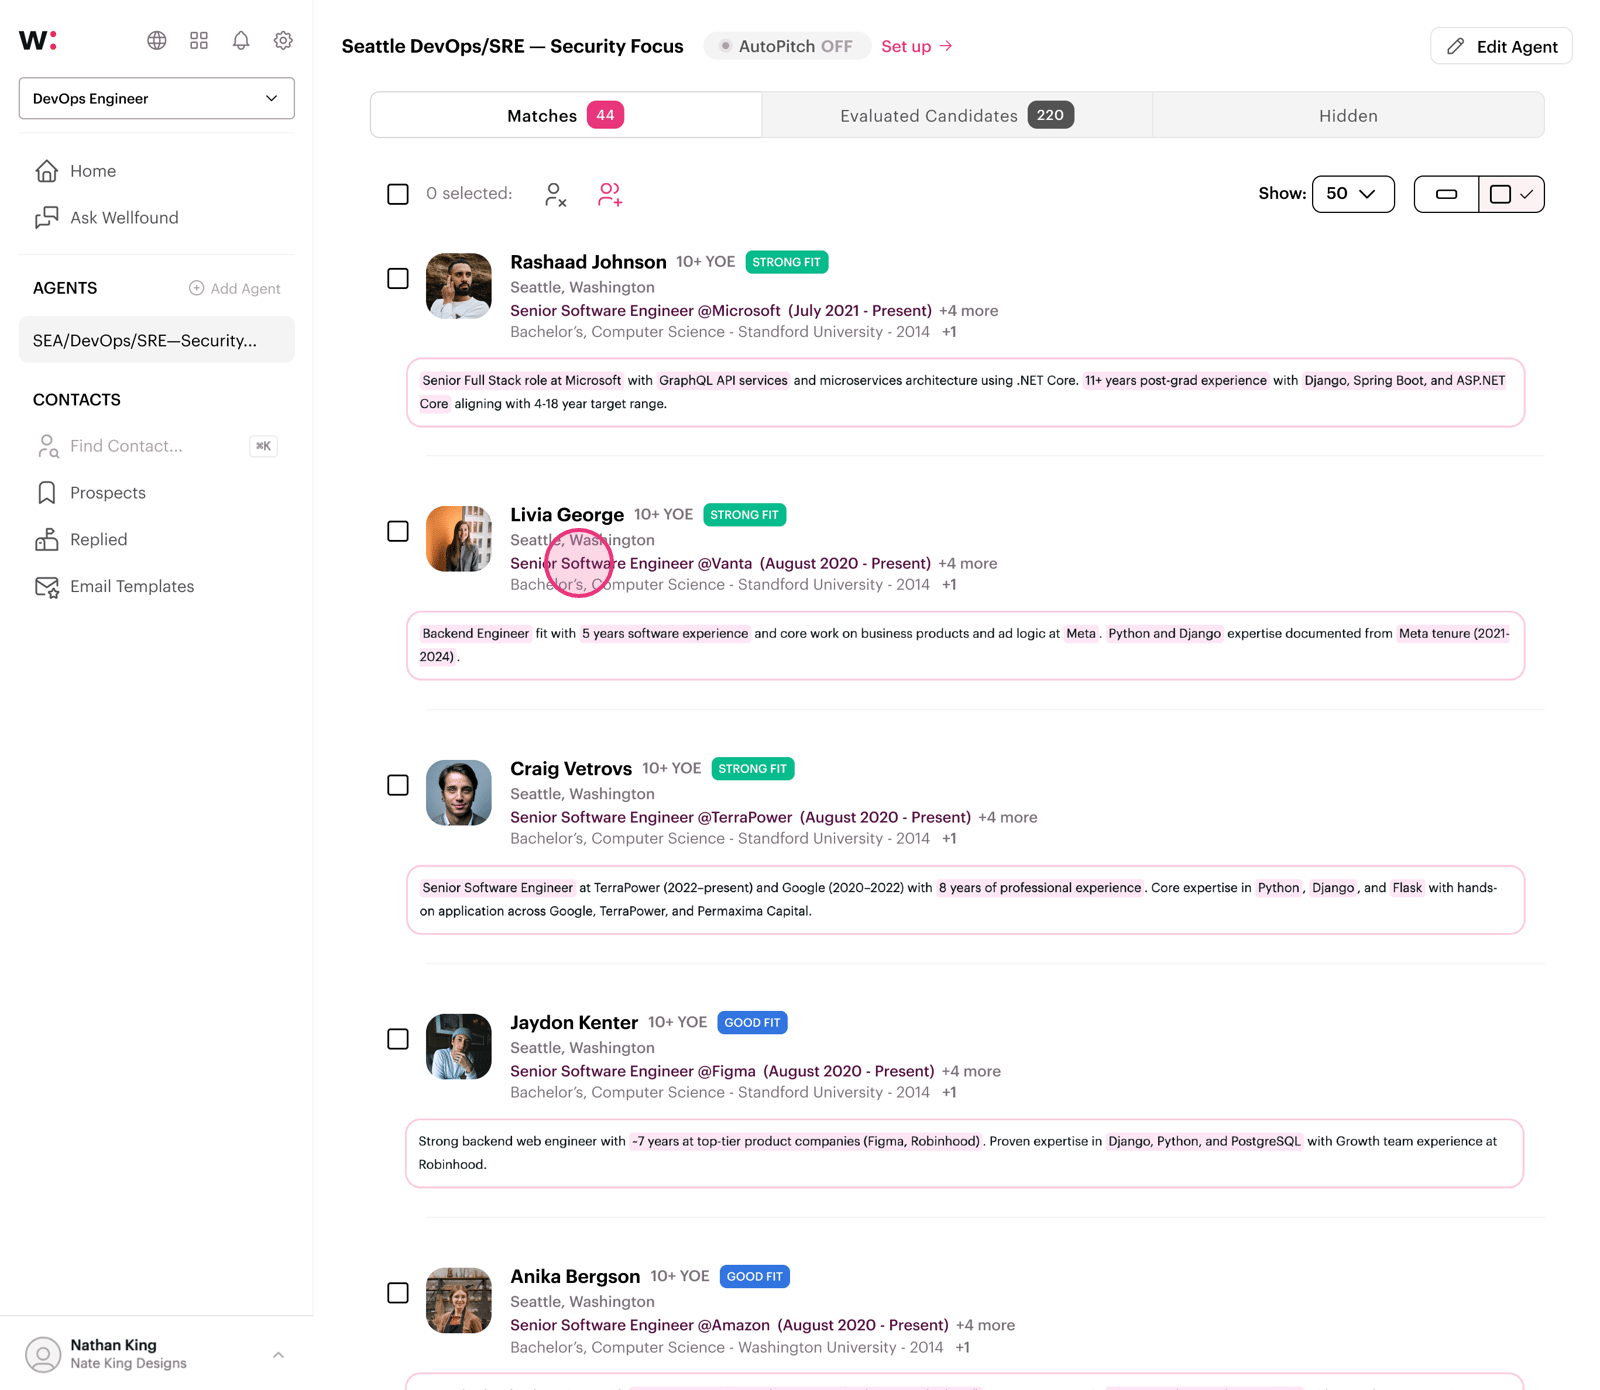Image resolution: width=1600 pixels, height=1390 pixels.
Task: Open the globe icon in sidebar header
Action: click(157, 40)
